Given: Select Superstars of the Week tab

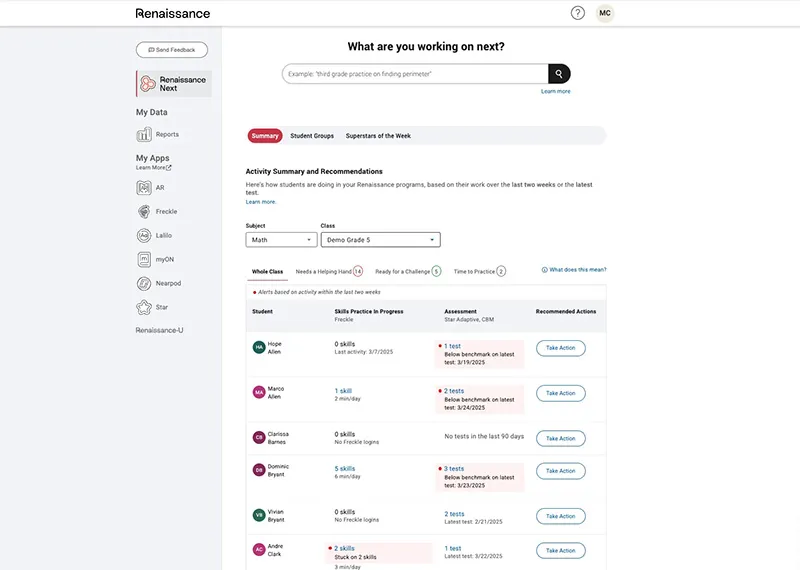Looking at the screenshot, I should pos(378,136).
